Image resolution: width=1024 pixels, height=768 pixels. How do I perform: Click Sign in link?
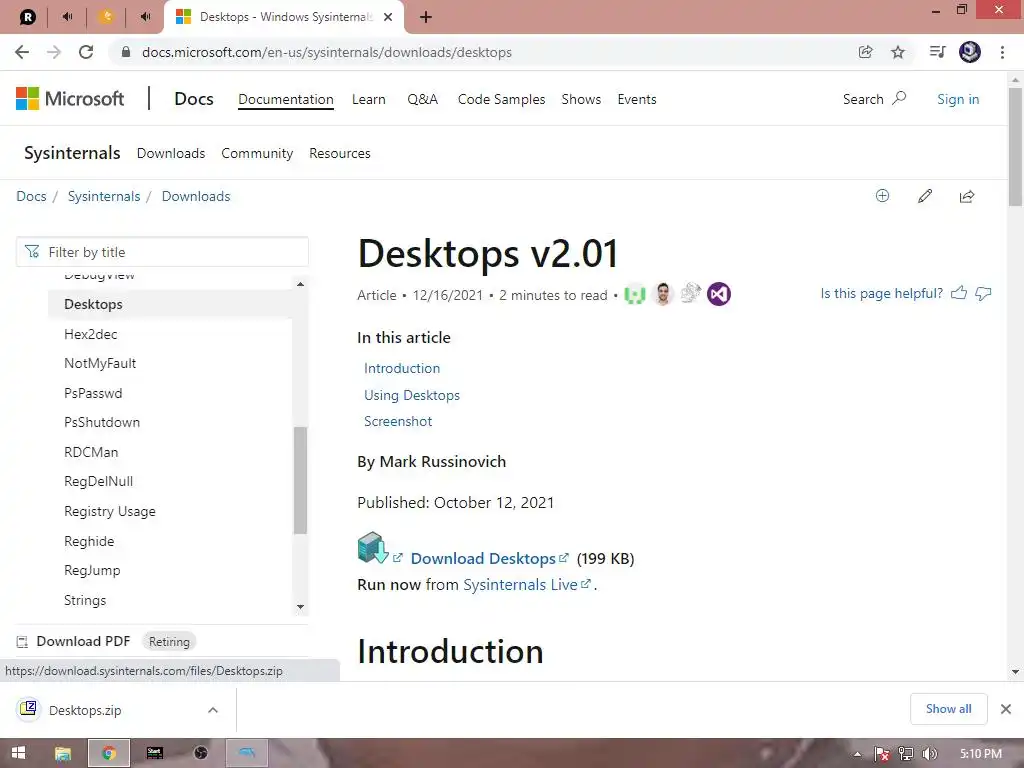pos(958,99)
